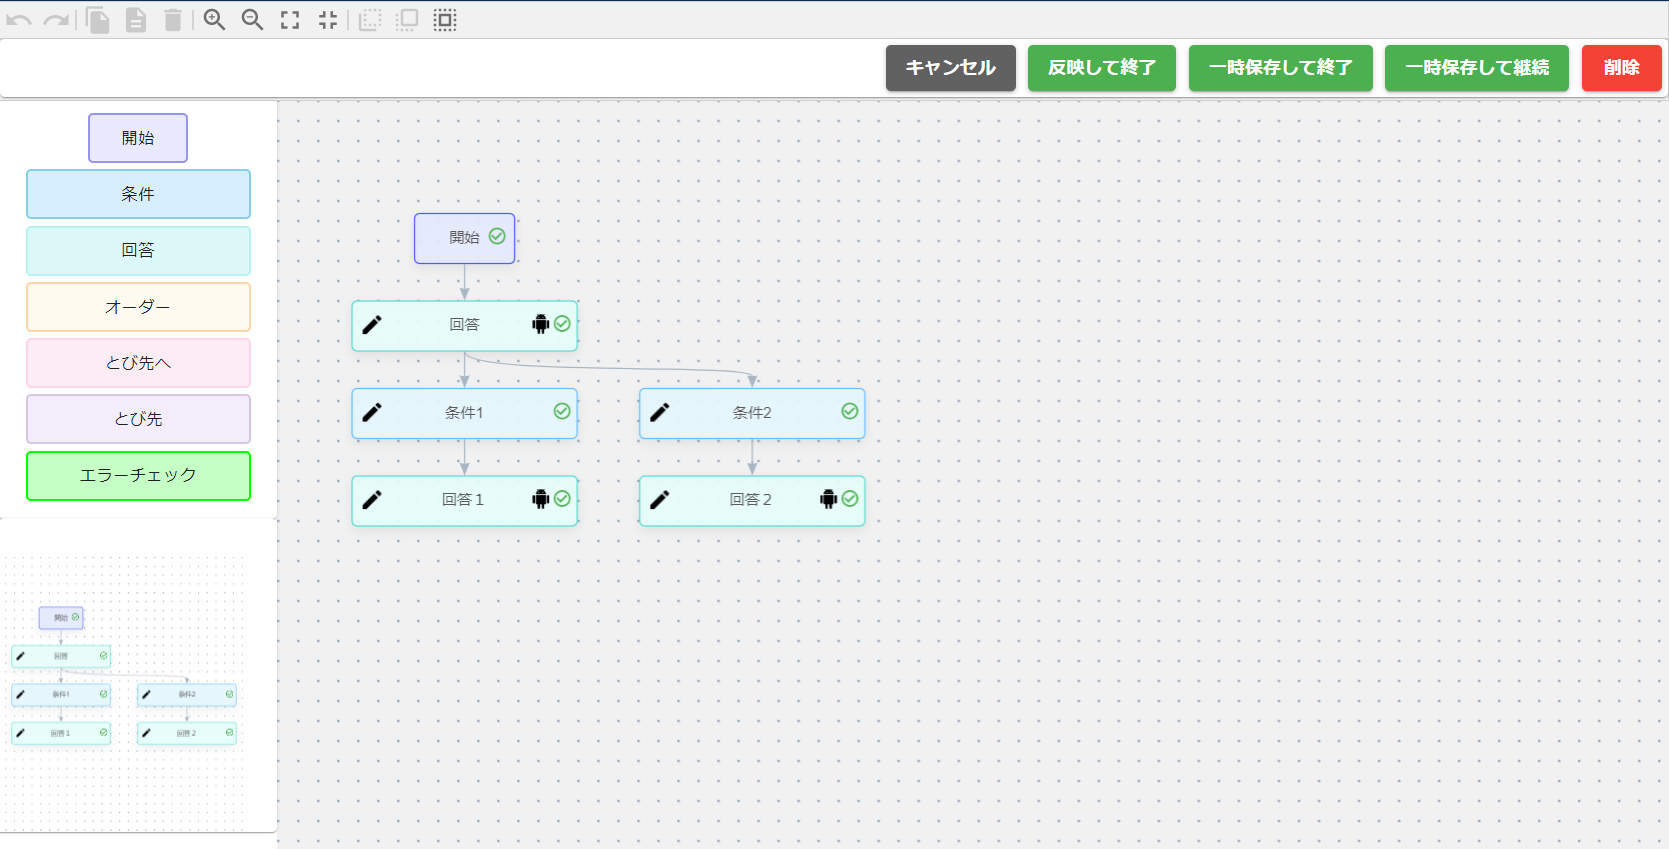Click the 一時保存して継続 button
This screenshot has width=1669, height=849.
(x=1476, y=68)
